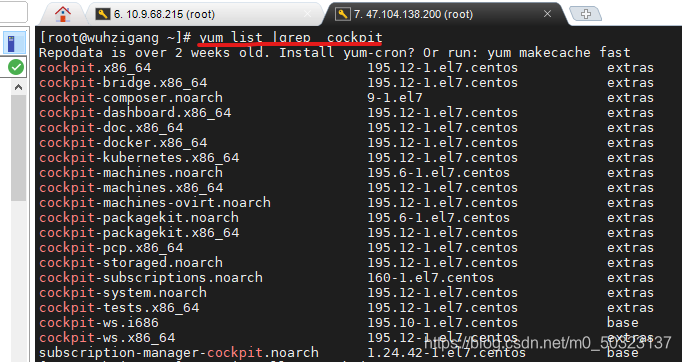Click the 'cockpit-pcp.x86_64' entry

(x=111, y=248)
